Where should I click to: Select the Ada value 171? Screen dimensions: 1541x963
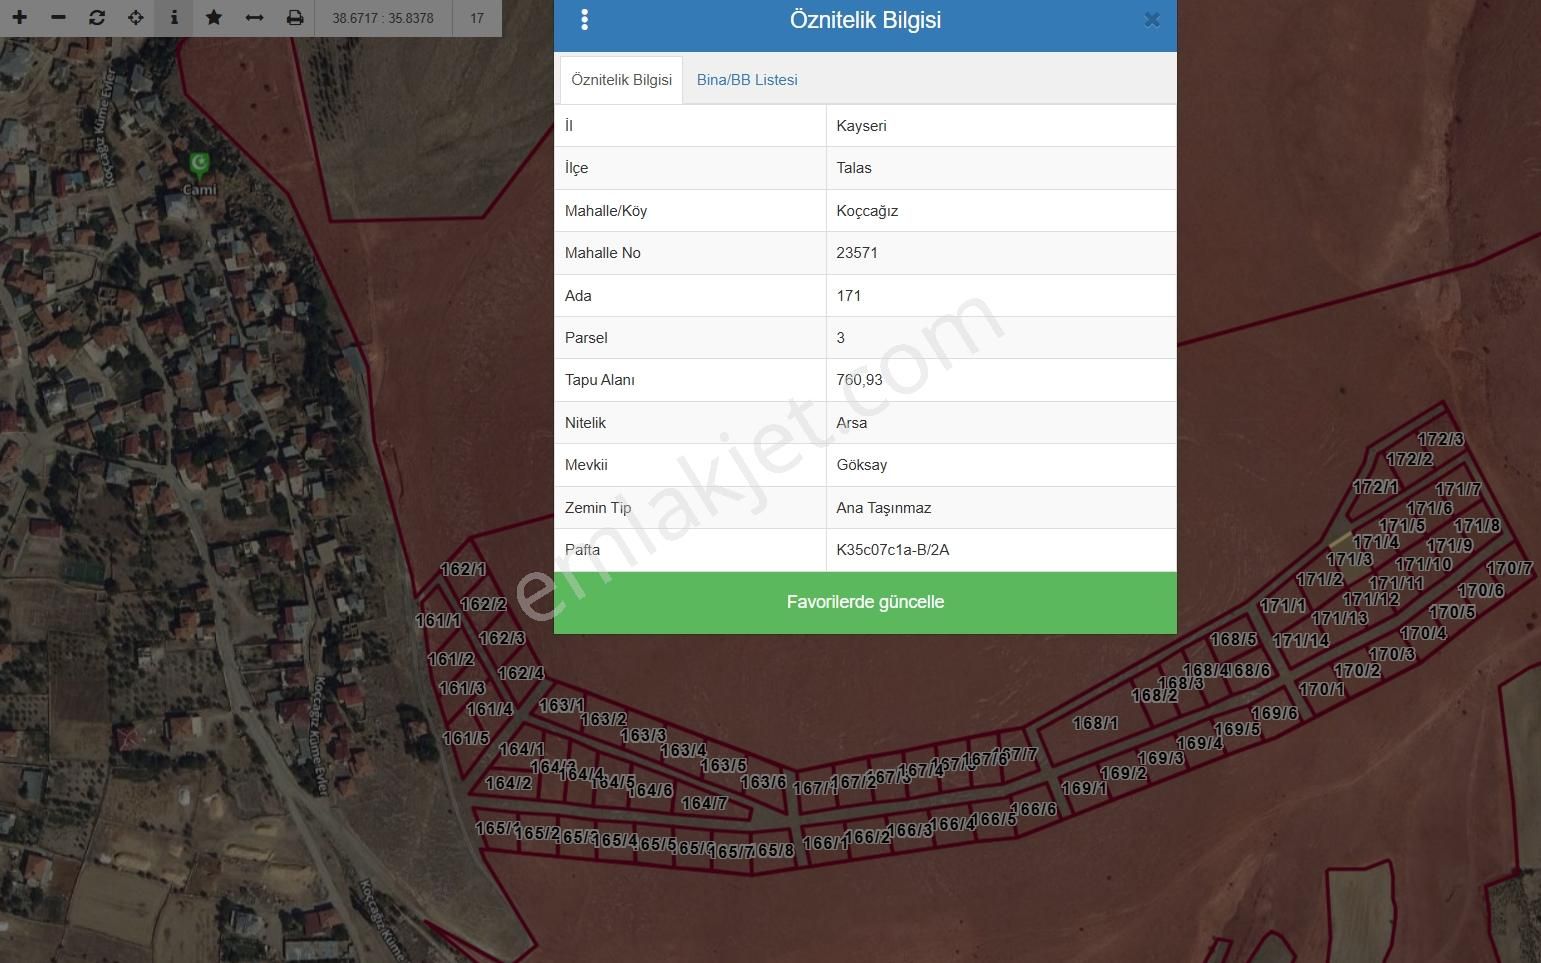pos(1001,296)
